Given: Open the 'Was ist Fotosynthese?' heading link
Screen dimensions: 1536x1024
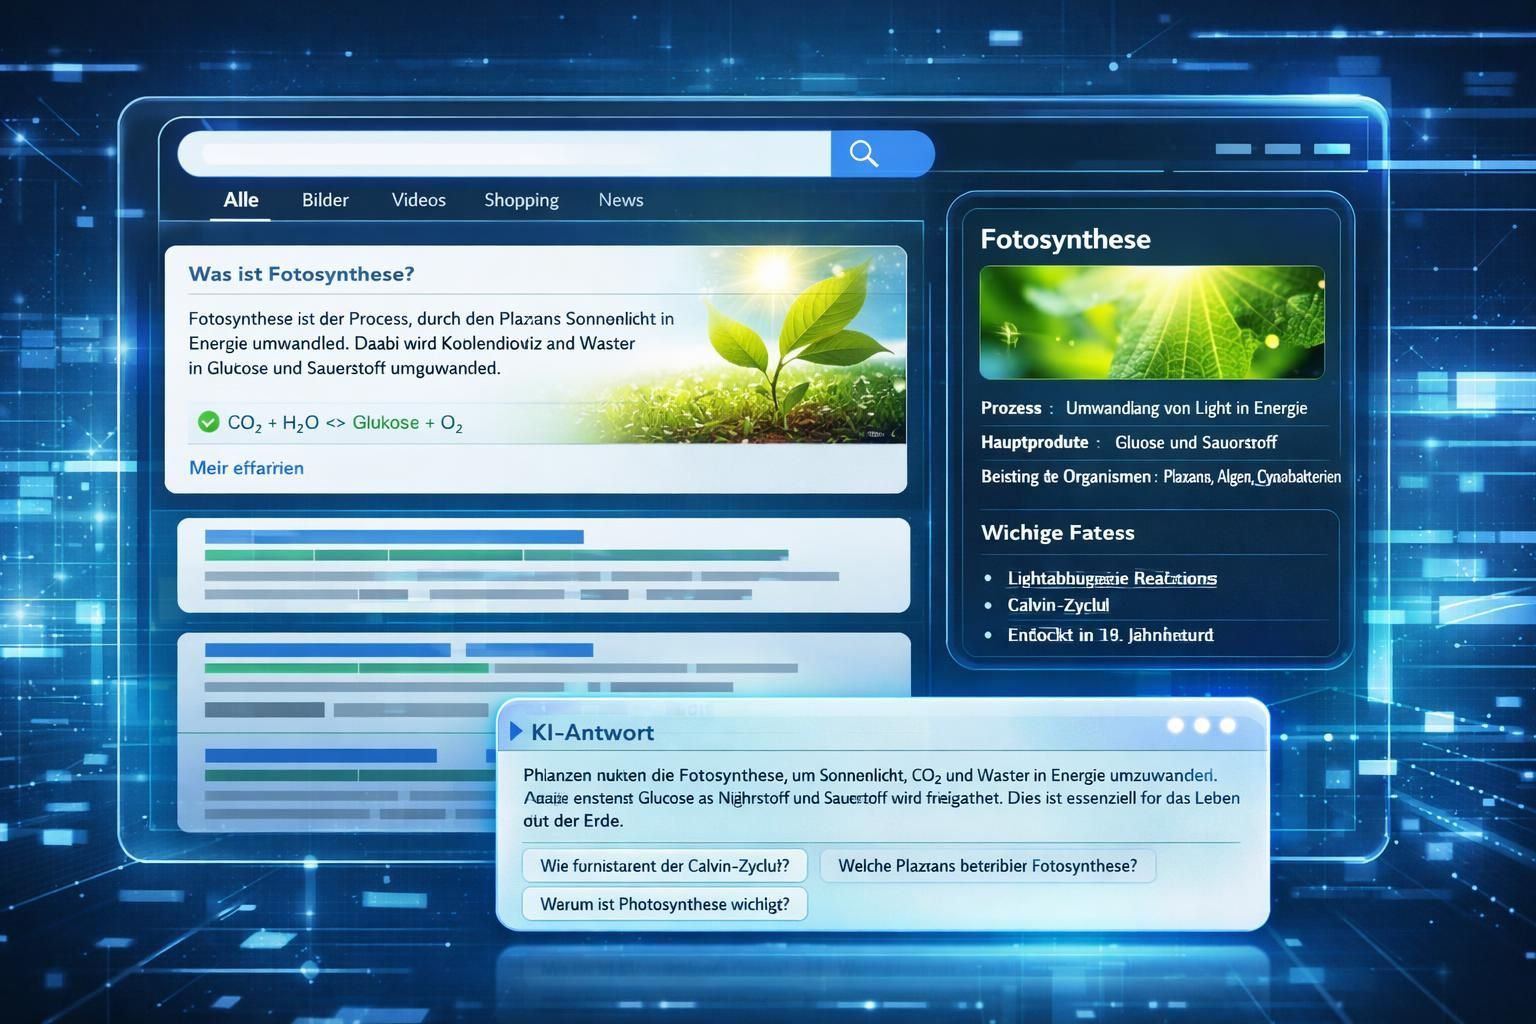Looking at the screenshot, I should pyautogui.click(x=301, y=274).
